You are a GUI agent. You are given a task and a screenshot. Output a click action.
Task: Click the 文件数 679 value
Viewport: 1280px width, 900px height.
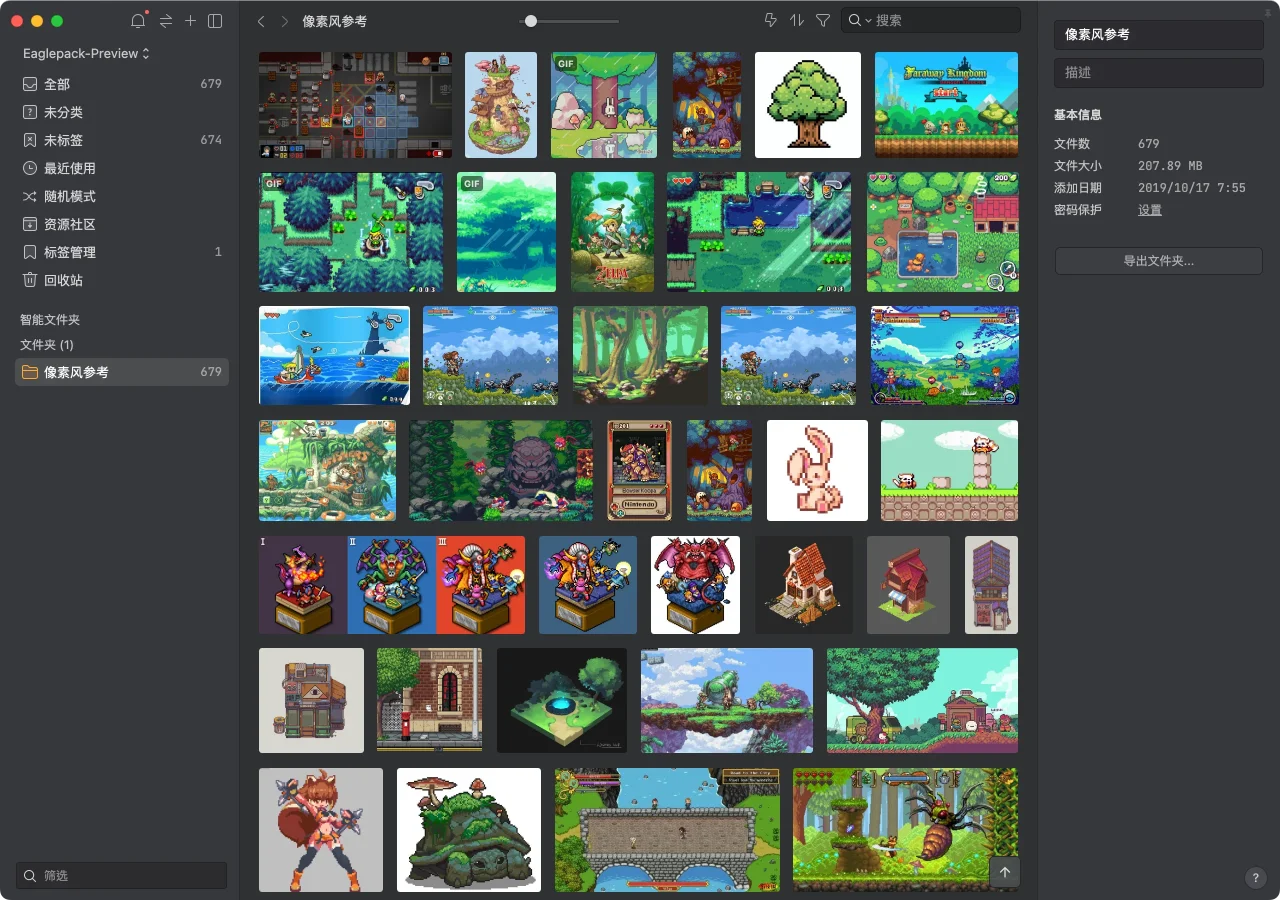(x=1149, y=144)
